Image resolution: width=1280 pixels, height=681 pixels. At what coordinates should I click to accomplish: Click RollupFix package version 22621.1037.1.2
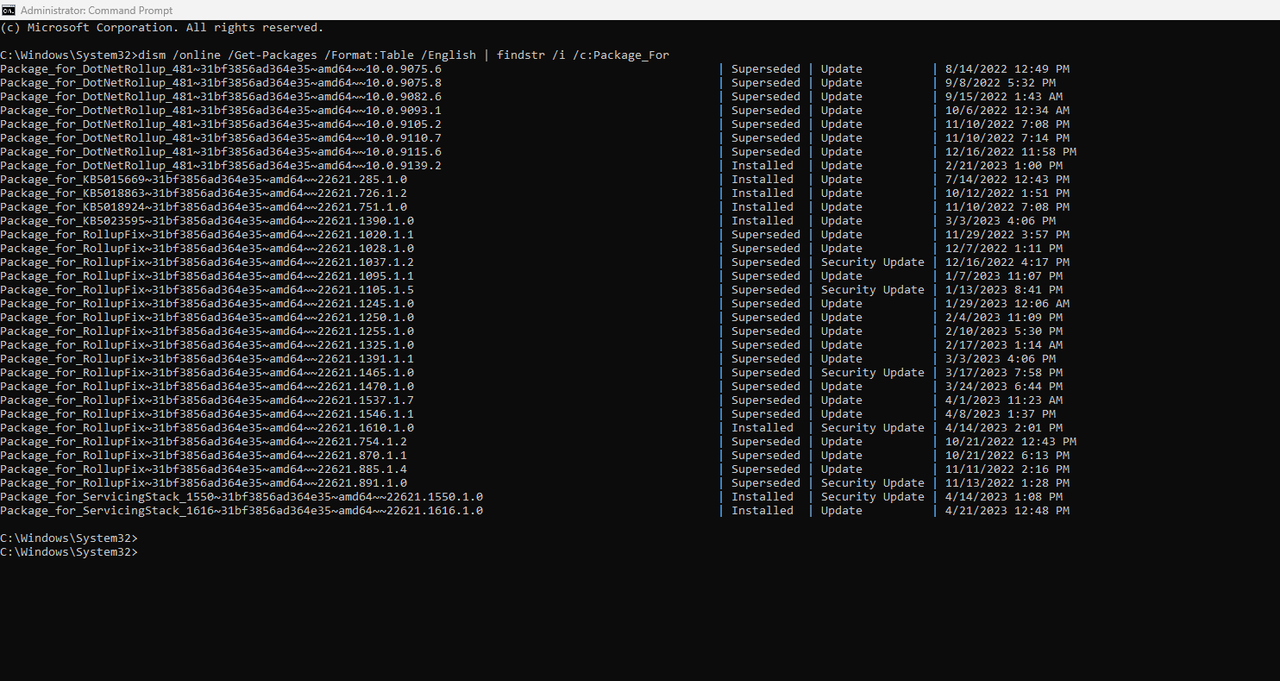[207, 263]
